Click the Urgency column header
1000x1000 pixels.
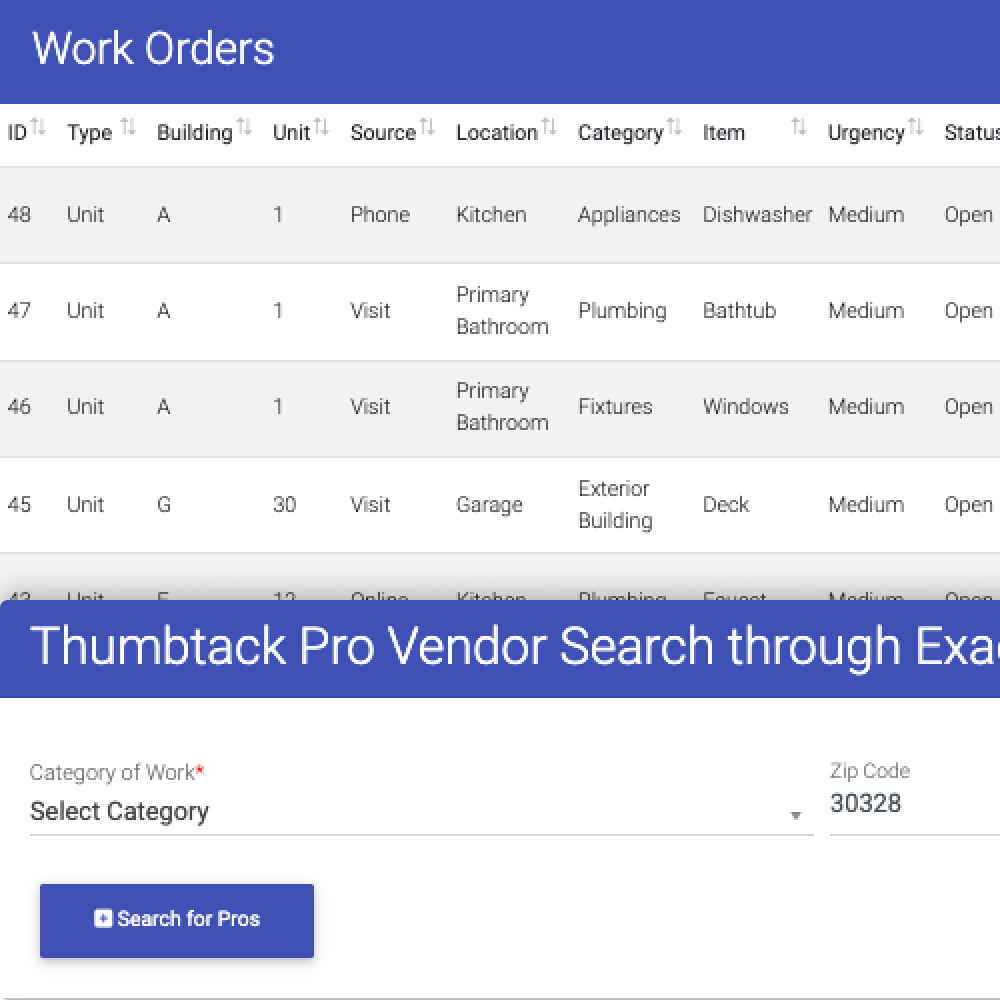(866, 133)
